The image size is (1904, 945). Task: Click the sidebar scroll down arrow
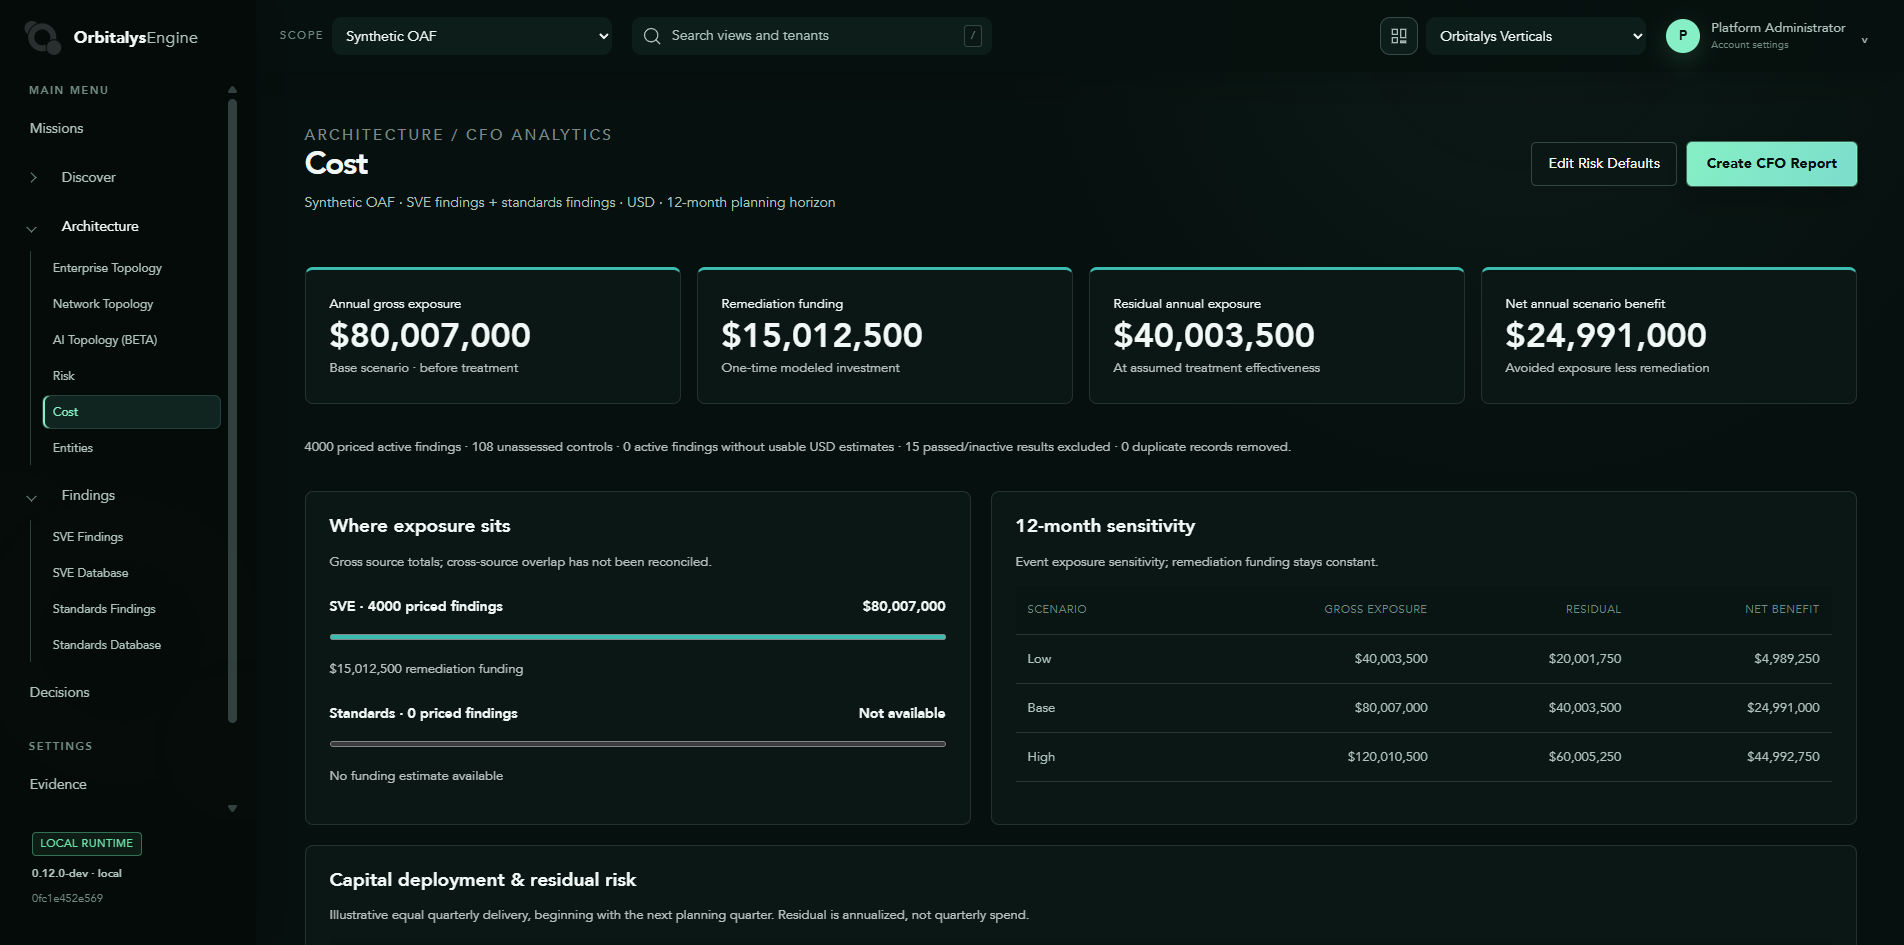pos(232,809)
